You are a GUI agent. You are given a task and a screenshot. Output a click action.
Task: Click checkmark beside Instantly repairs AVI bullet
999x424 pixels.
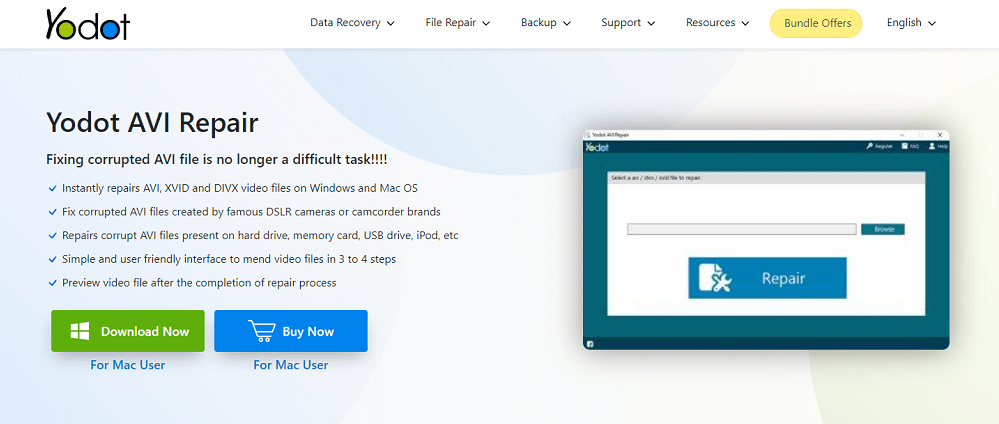tap(52, 189)
